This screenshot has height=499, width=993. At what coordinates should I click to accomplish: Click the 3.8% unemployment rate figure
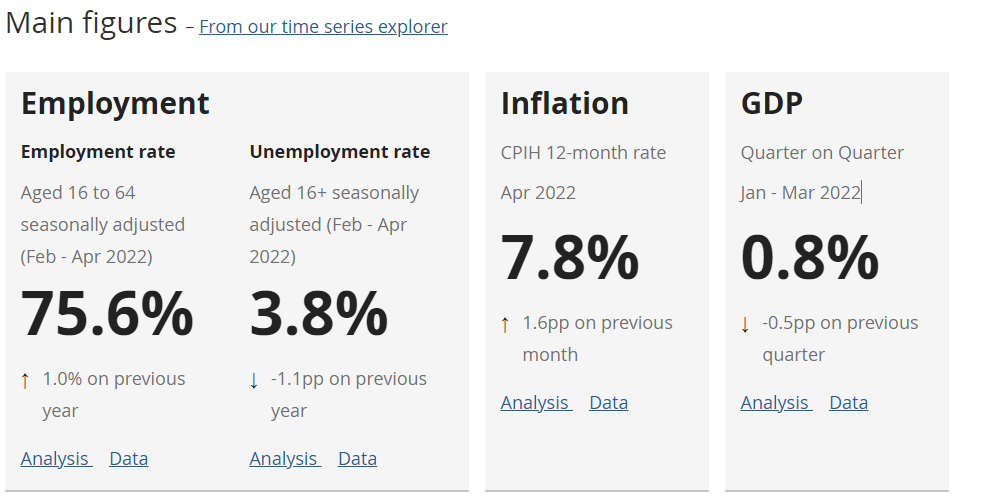pyautogui.click(x=318, y=313)
